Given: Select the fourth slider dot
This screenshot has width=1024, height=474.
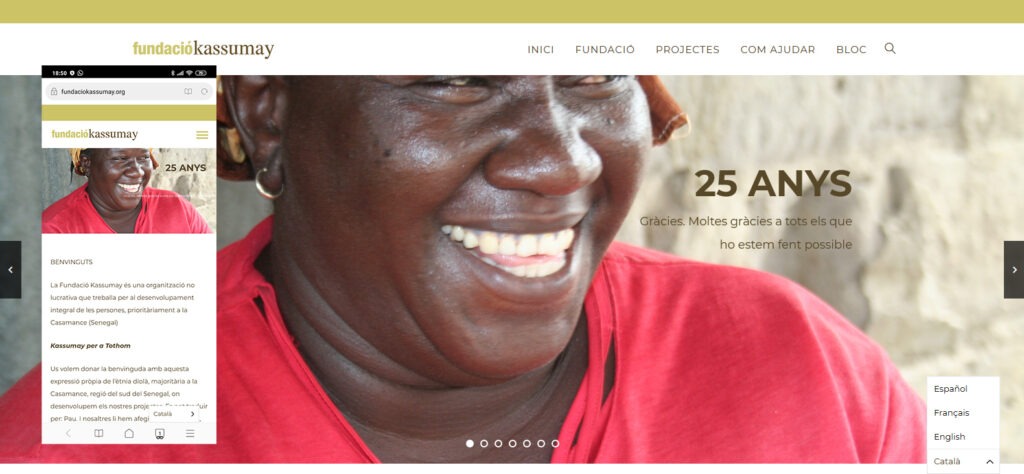Looking at the screenshot, I should 513,443.
